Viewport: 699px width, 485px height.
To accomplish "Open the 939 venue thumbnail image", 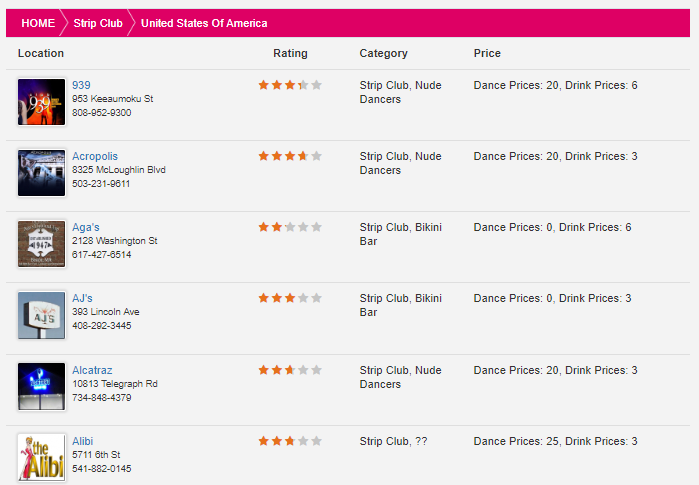I will tap(41, 102).
